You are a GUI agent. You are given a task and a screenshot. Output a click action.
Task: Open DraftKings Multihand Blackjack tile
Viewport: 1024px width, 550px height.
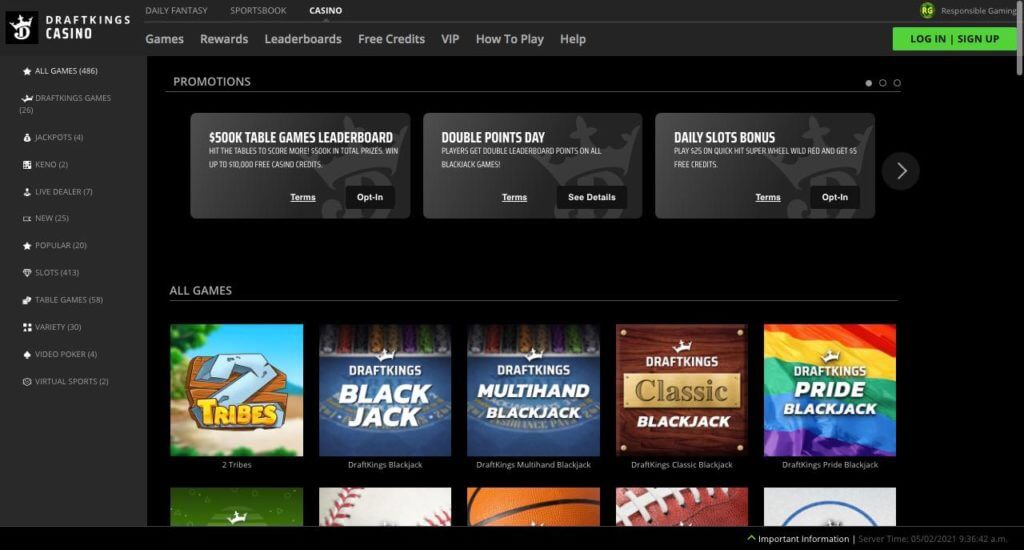coord(533,390)
